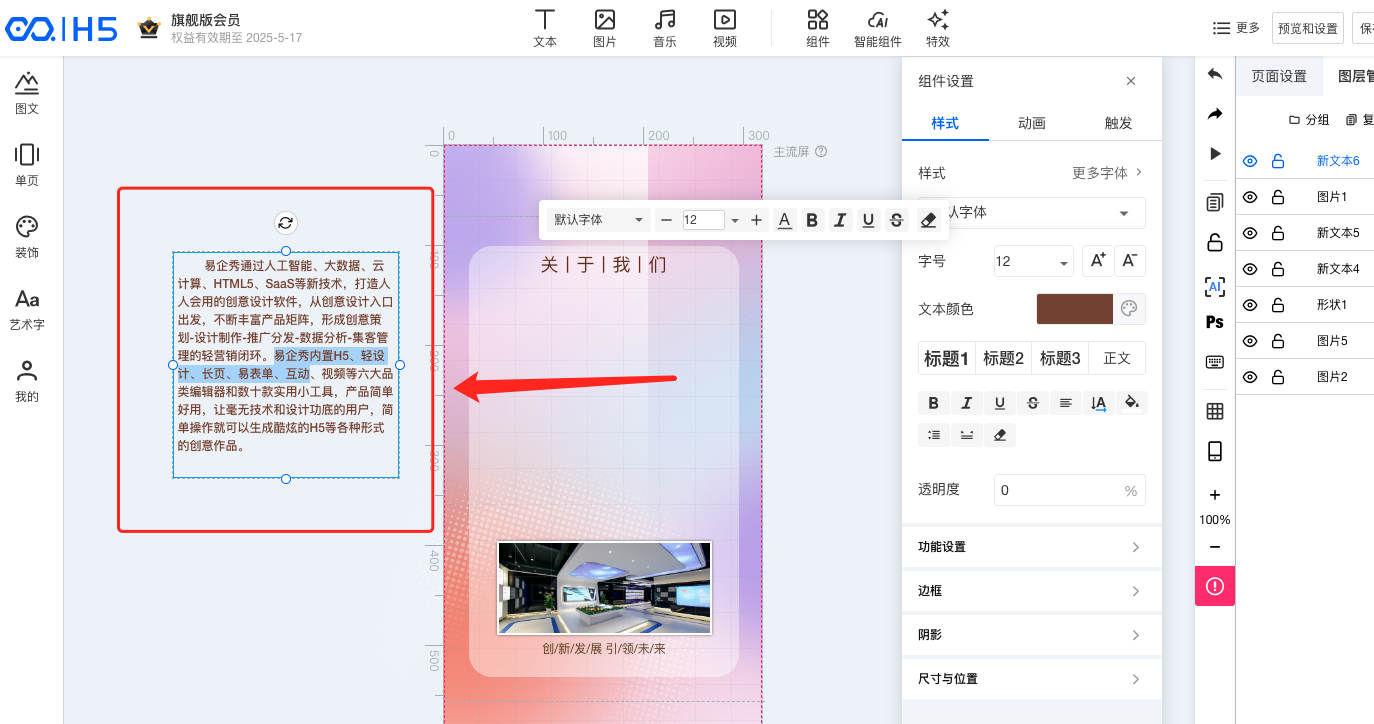Click the AI recognition icon in vertical toolbar
The height and width of the screenshot is (724, 1374).
click(1215, 287)
